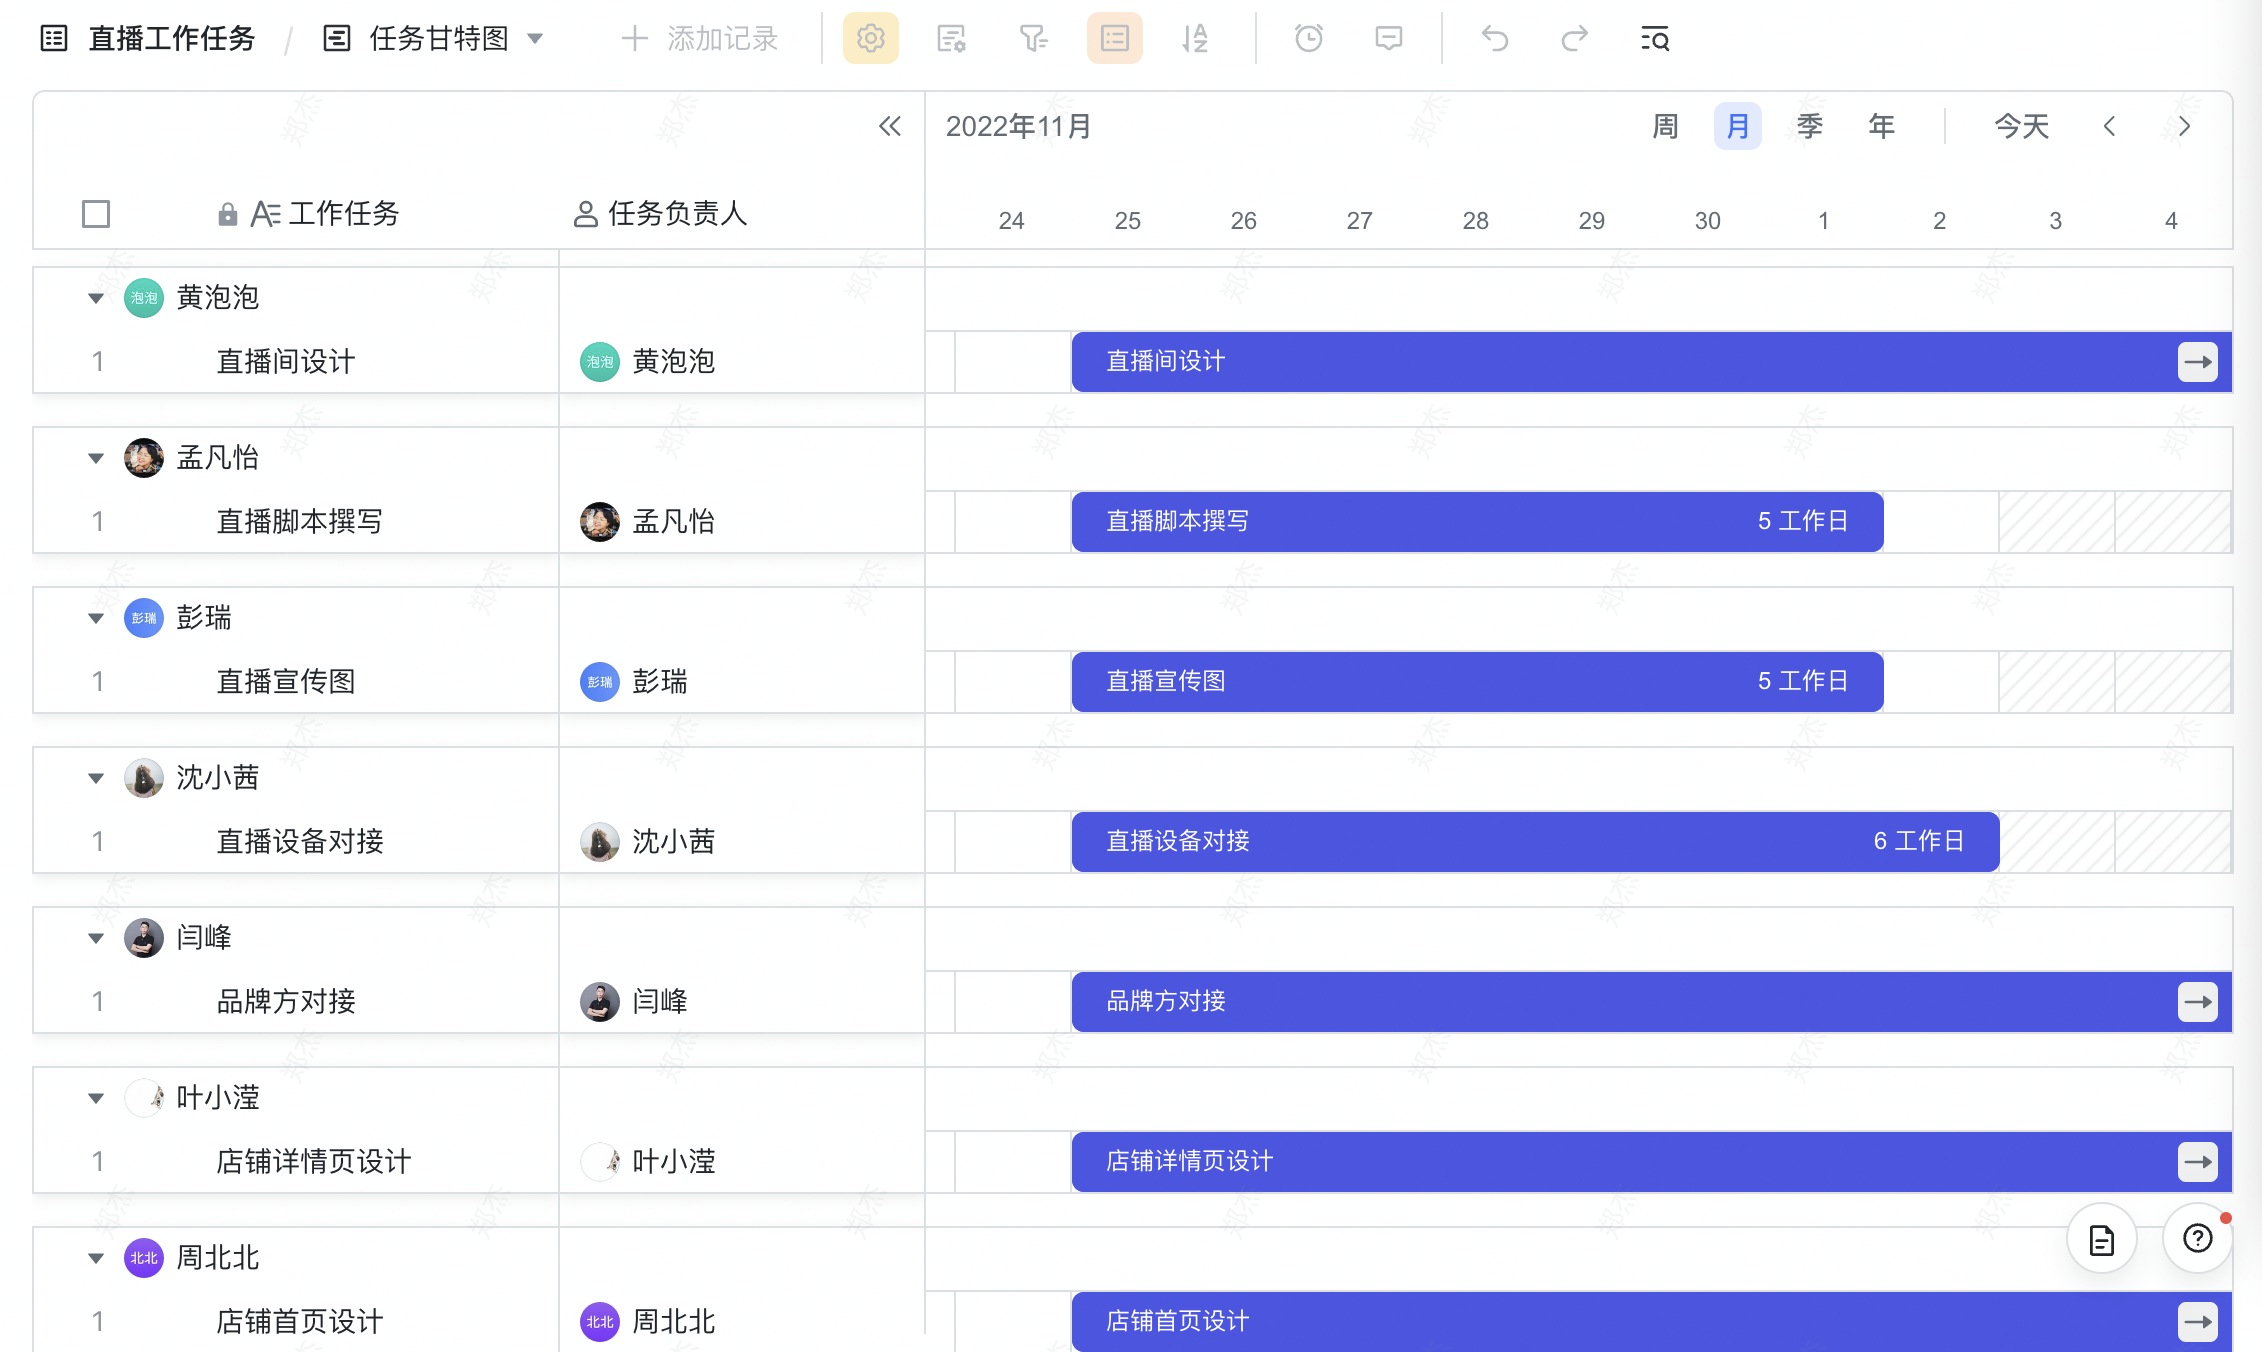The height and width of the screenshot is (1352, 2262).
Task: Open the 任务甘特图 view dropdown
Action: [535, 39]
